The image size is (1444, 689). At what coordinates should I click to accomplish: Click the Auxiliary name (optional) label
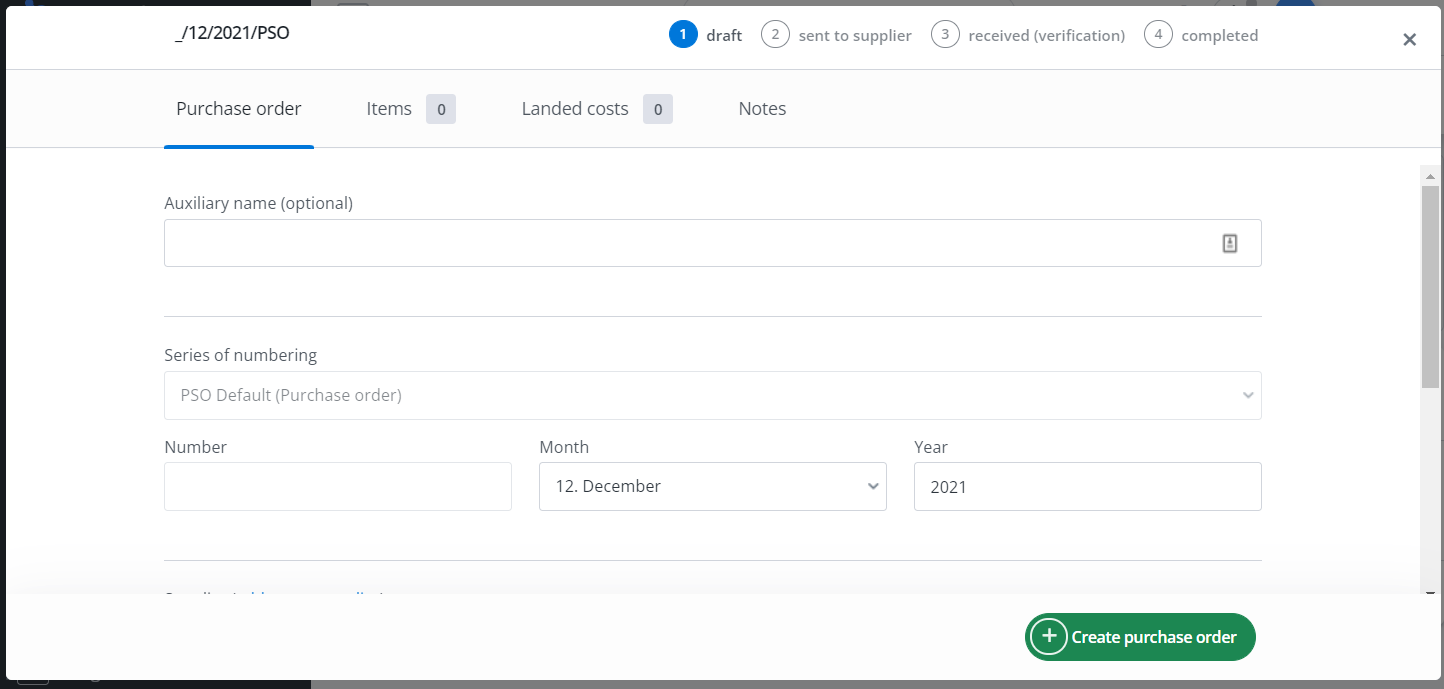pyautogui.click(x=258, y=203)
